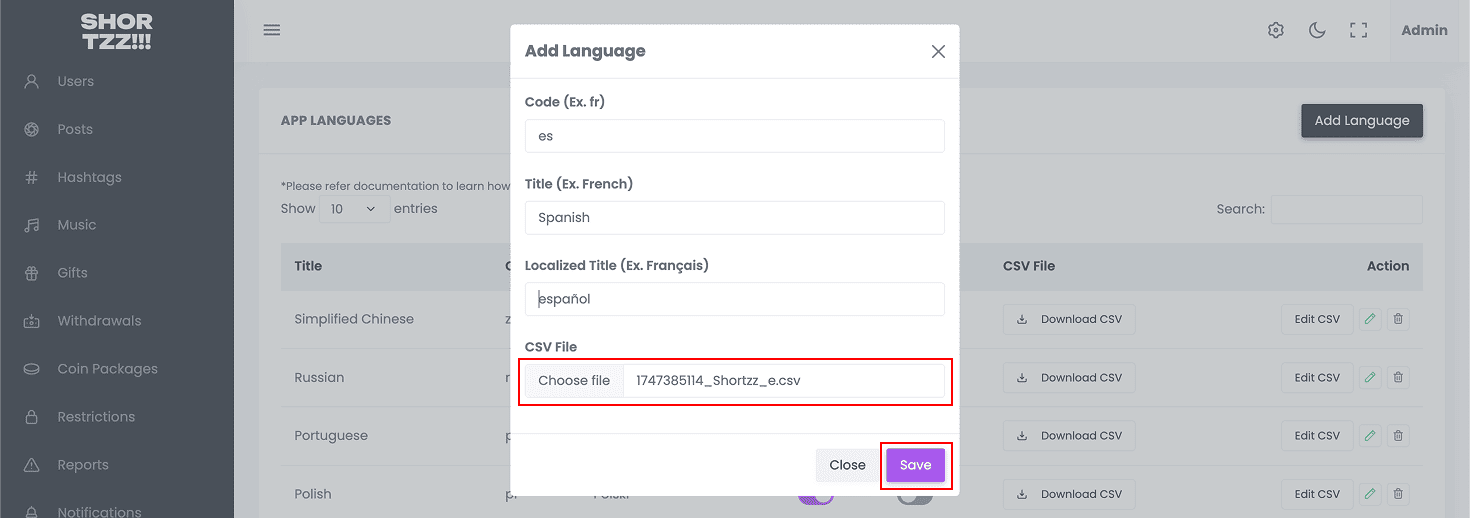
Task: Open the Admin account menu
Action: [x=1424, y=30]
